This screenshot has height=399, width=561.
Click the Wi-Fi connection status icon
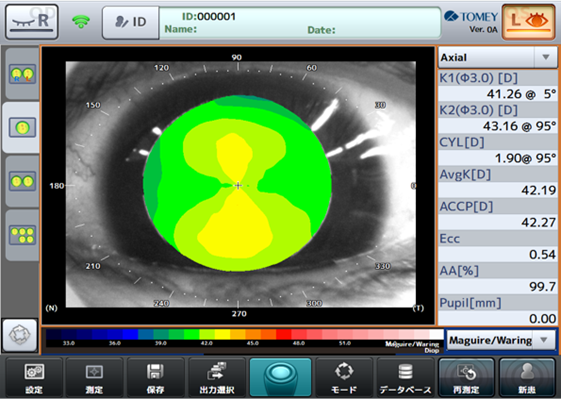[81, 22]
